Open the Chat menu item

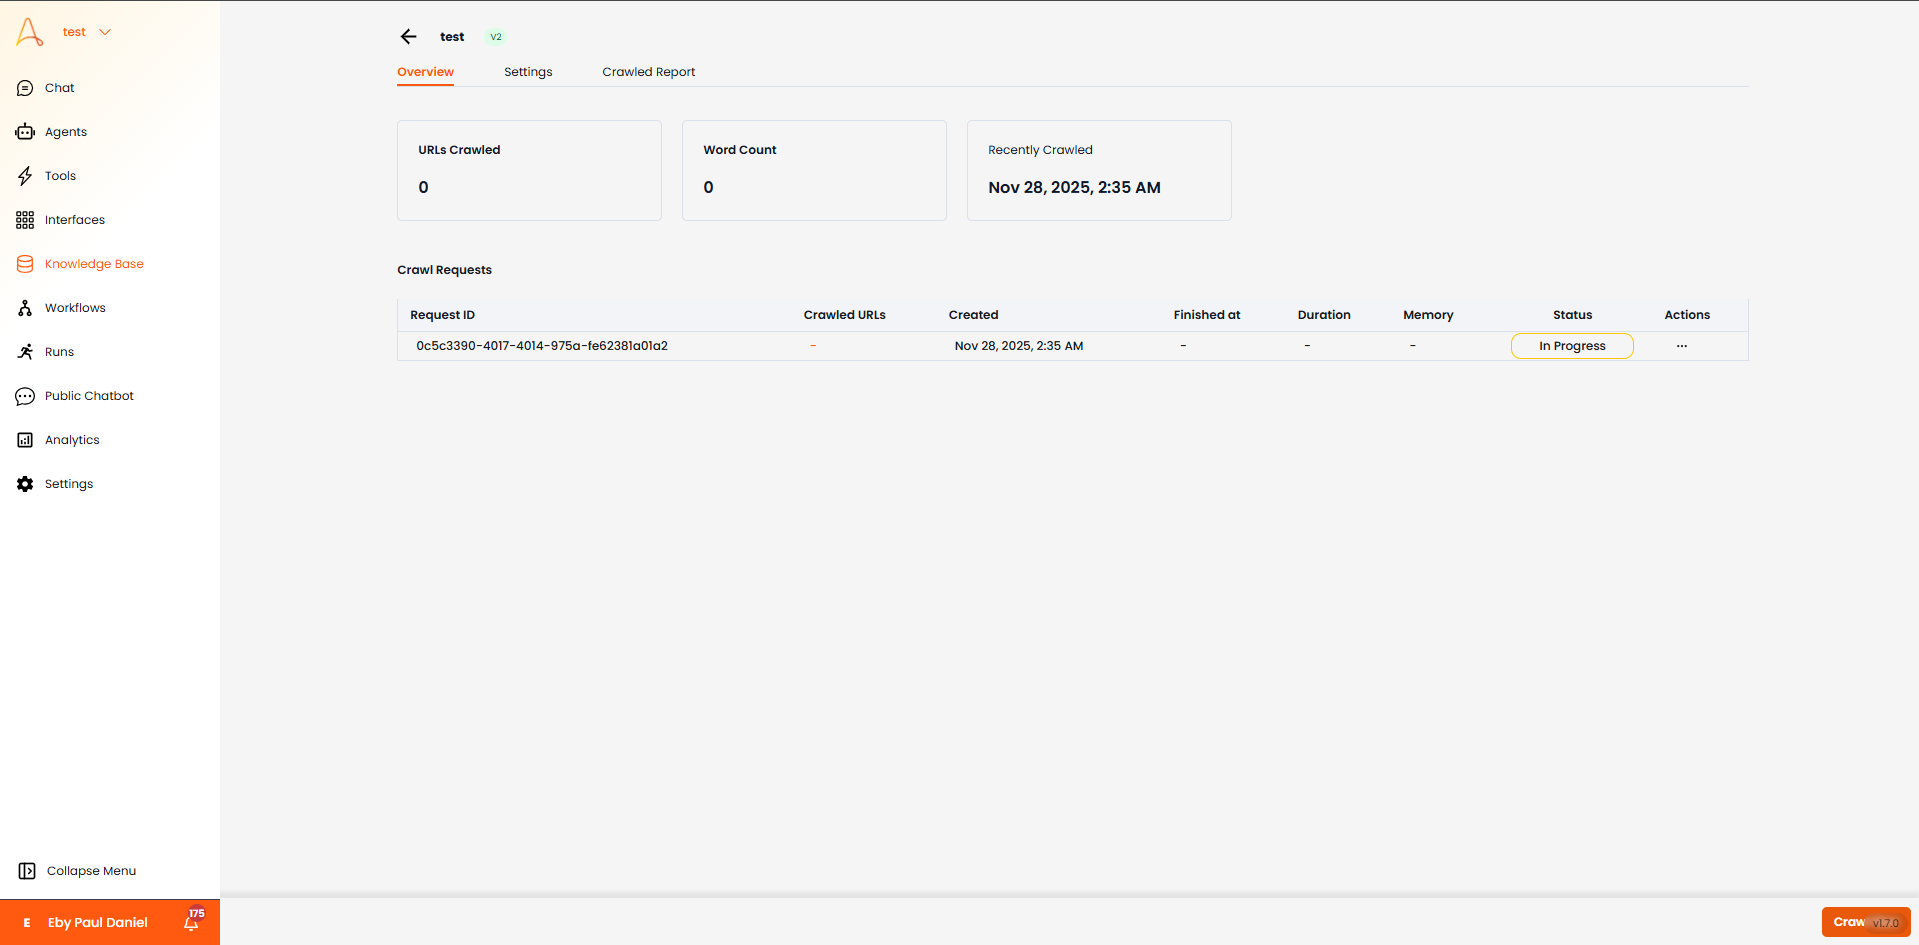60,88
